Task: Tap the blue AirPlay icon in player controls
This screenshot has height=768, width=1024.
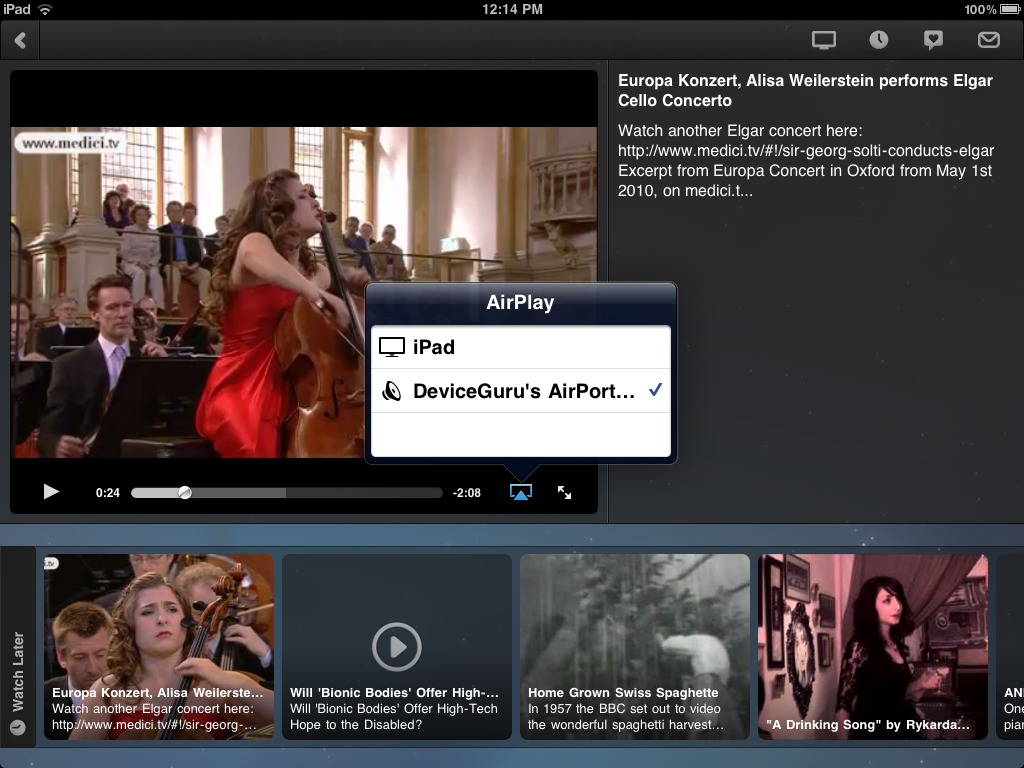Action: (x=520, y=492)
